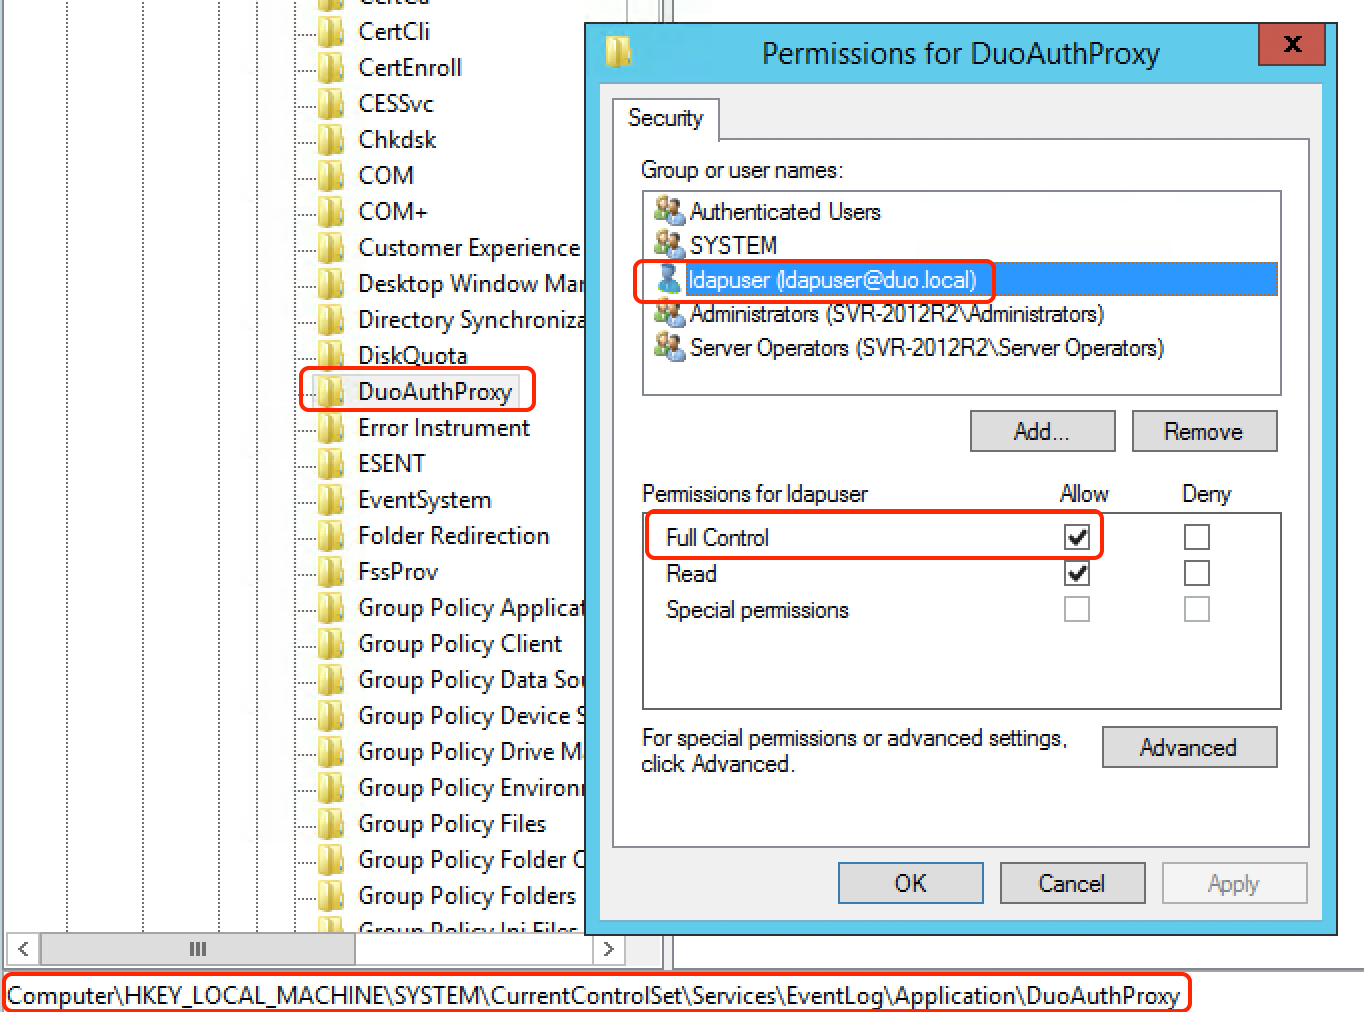
Task: Click the Chkdsk folder icon
Action: pos(331,140)
